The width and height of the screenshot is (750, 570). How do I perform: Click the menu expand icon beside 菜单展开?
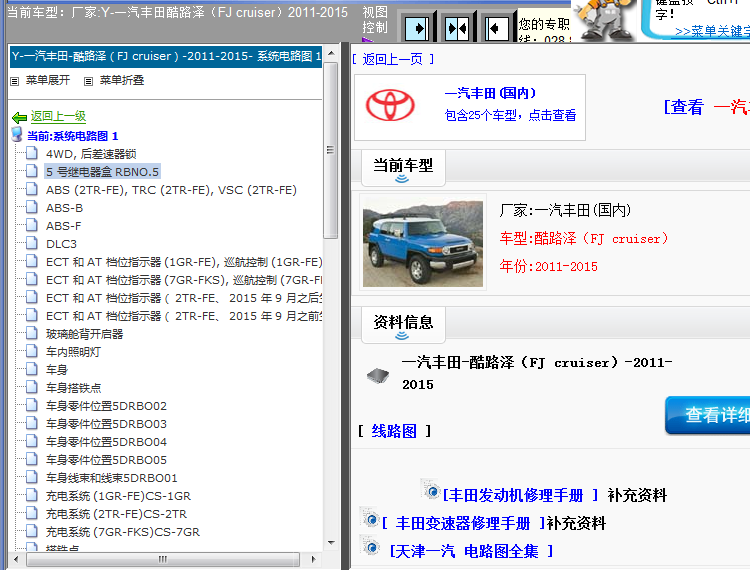click(15, 81)
